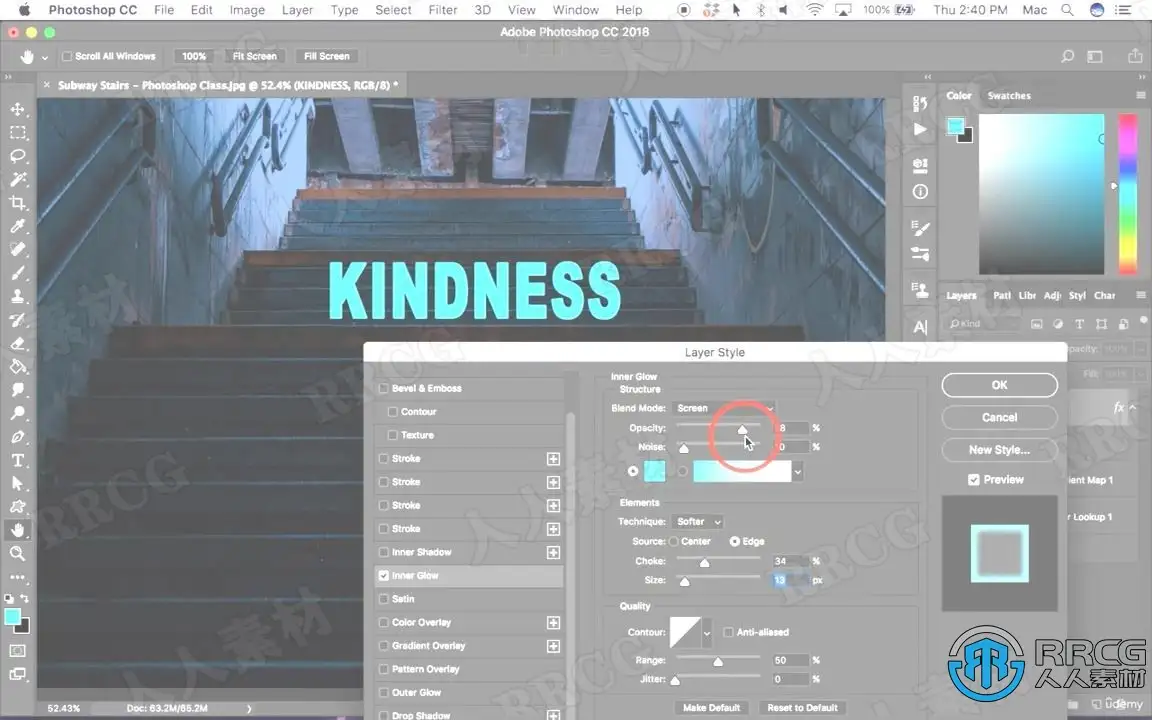Click the Inner Glow solid color swatch
Screen dimensions: 1152x720
(x=654, y=472)
